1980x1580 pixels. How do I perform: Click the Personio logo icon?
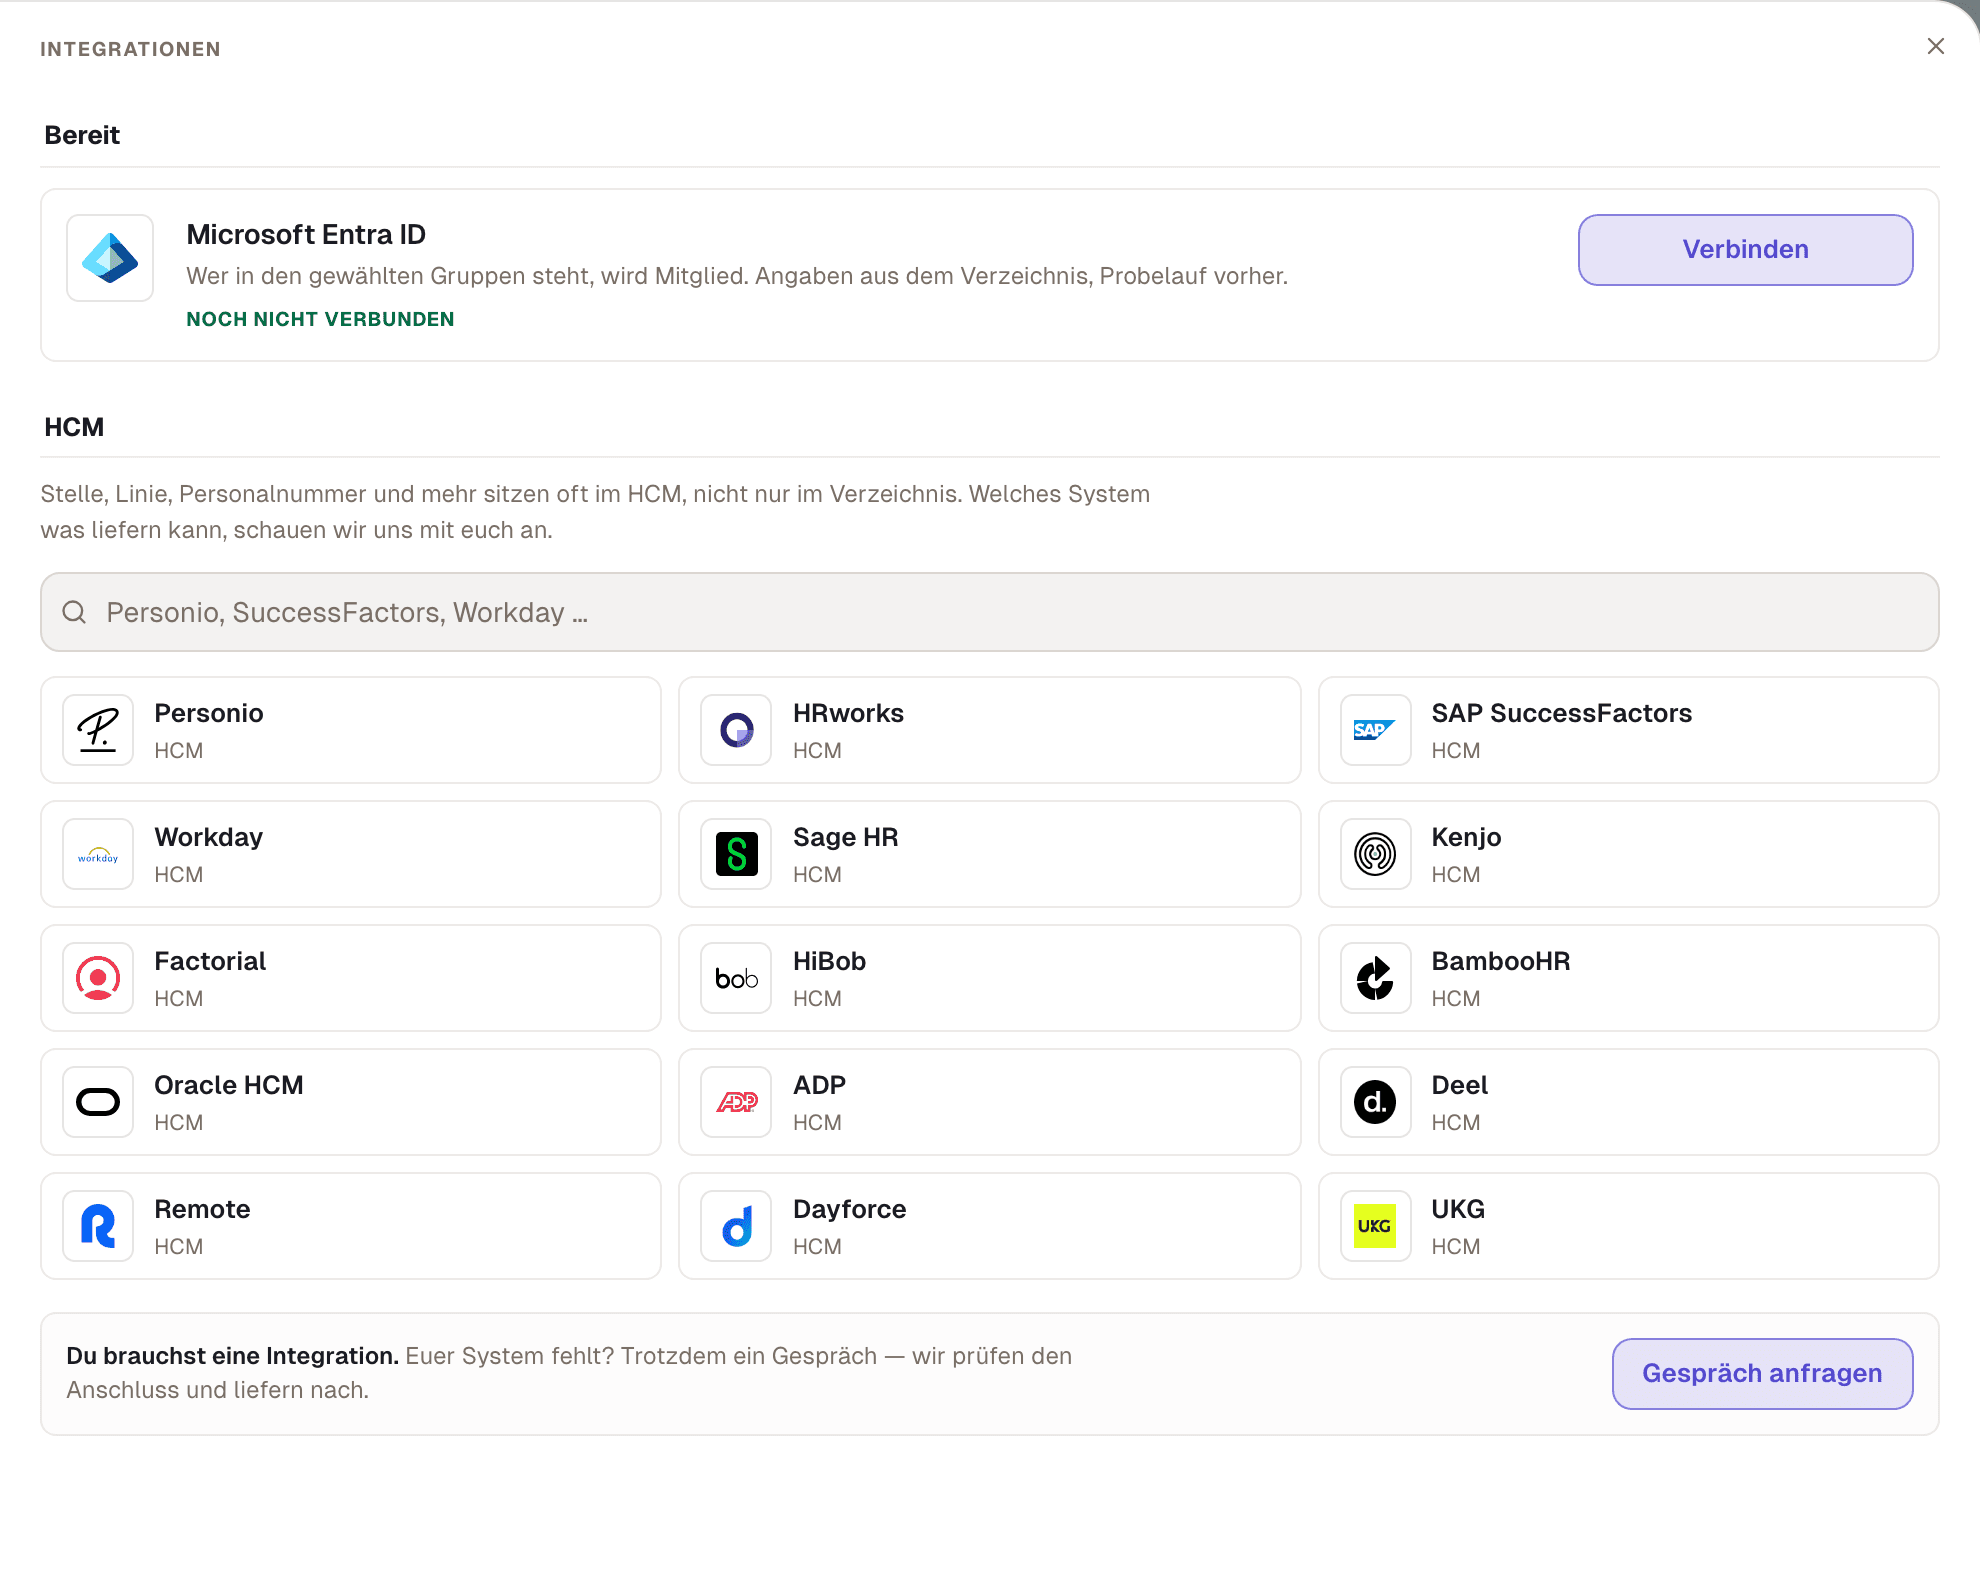(98, 730)
